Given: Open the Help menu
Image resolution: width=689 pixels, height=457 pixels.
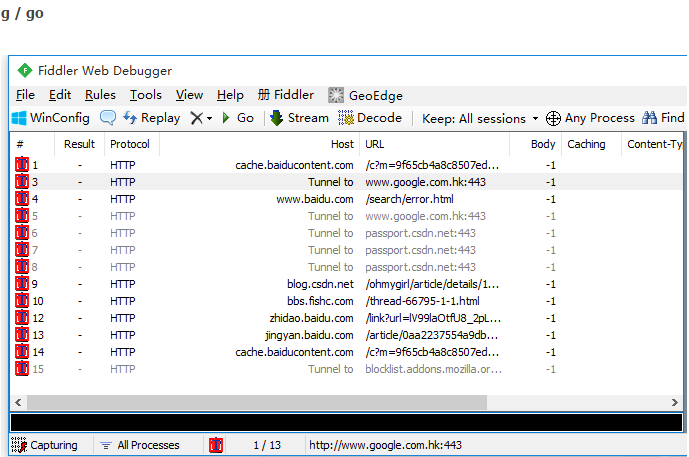Looking at the screenshot, I should [x=230, y=95].
